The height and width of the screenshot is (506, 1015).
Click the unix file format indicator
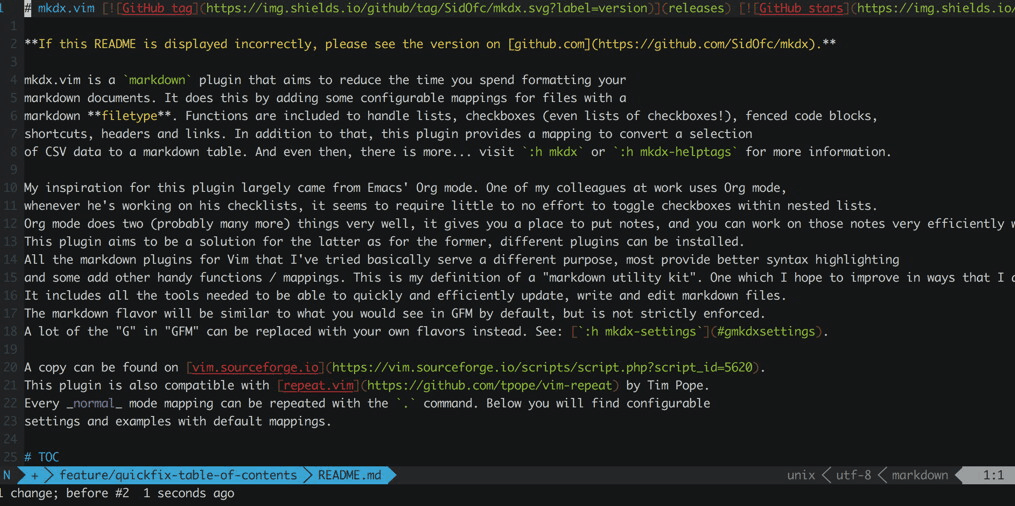point(801,476)
